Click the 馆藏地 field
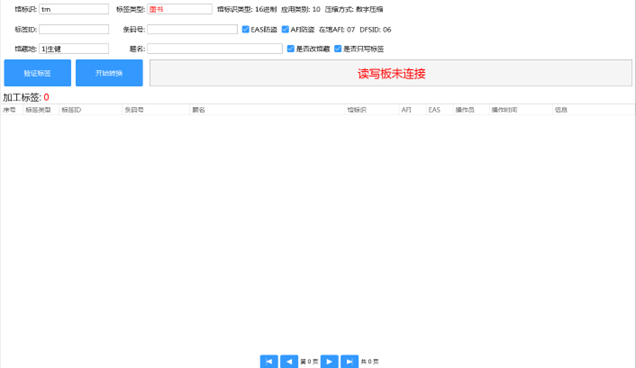The image size is (636, 368). coord(74,49)
